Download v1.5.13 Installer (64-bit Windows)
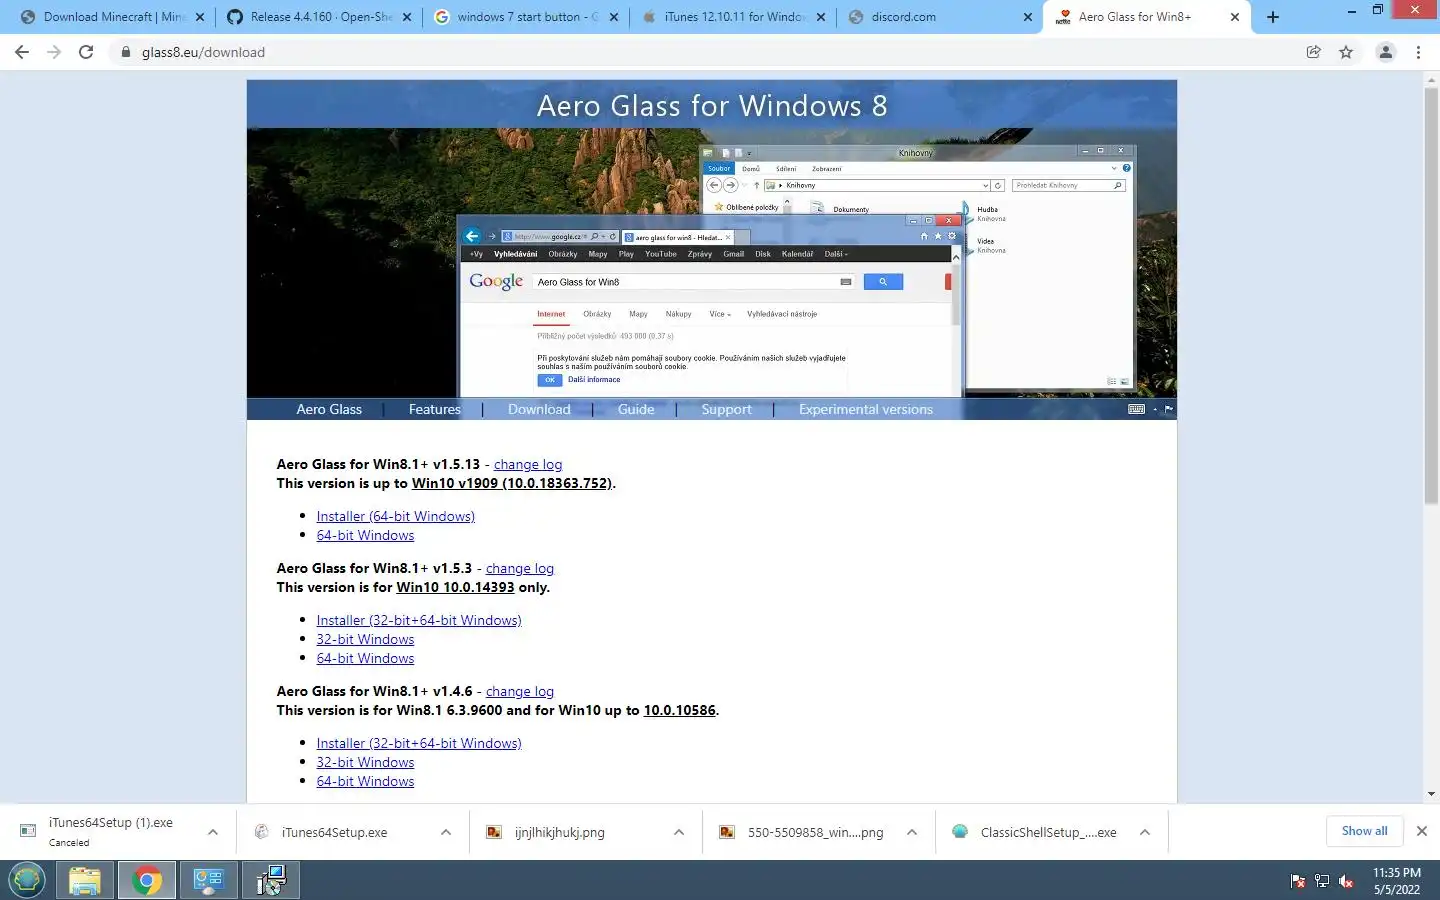Viewport: 1440px width, 900px height. (x=395, y=516)
